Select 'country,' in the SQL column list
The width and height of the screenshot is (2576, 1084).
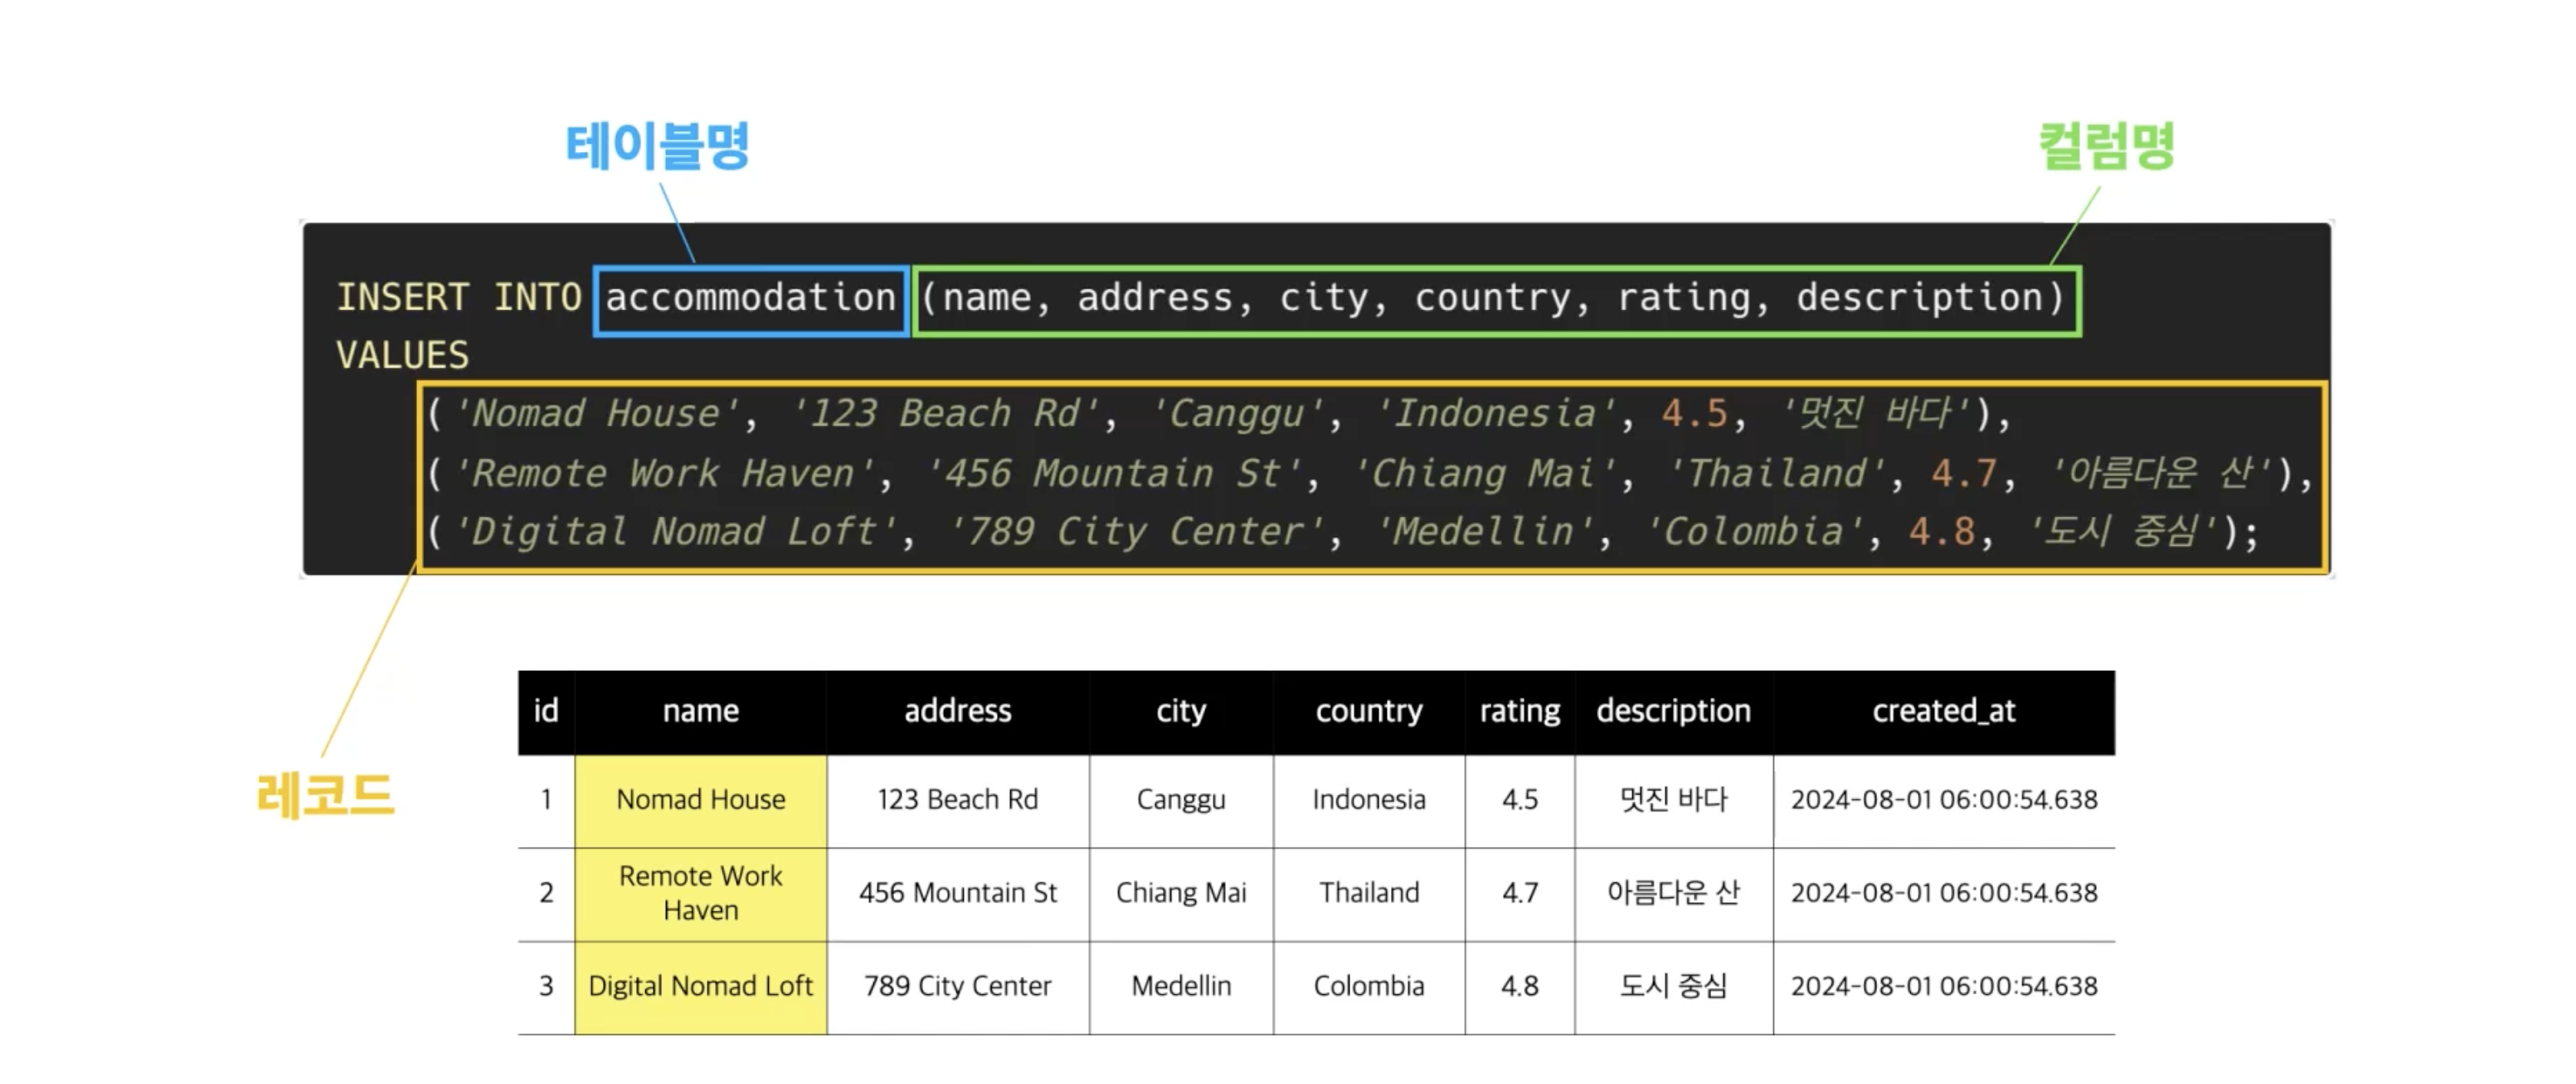tap(1503, 298)
